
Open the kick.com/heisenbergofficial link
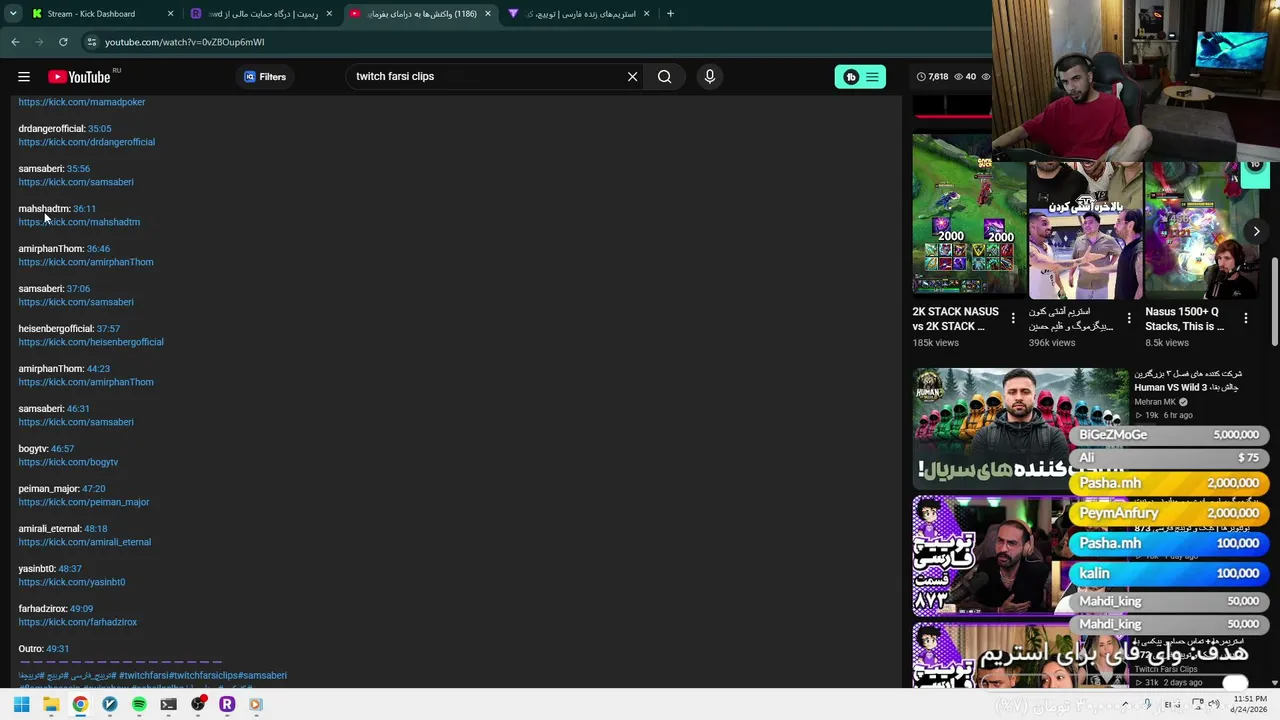91,342
